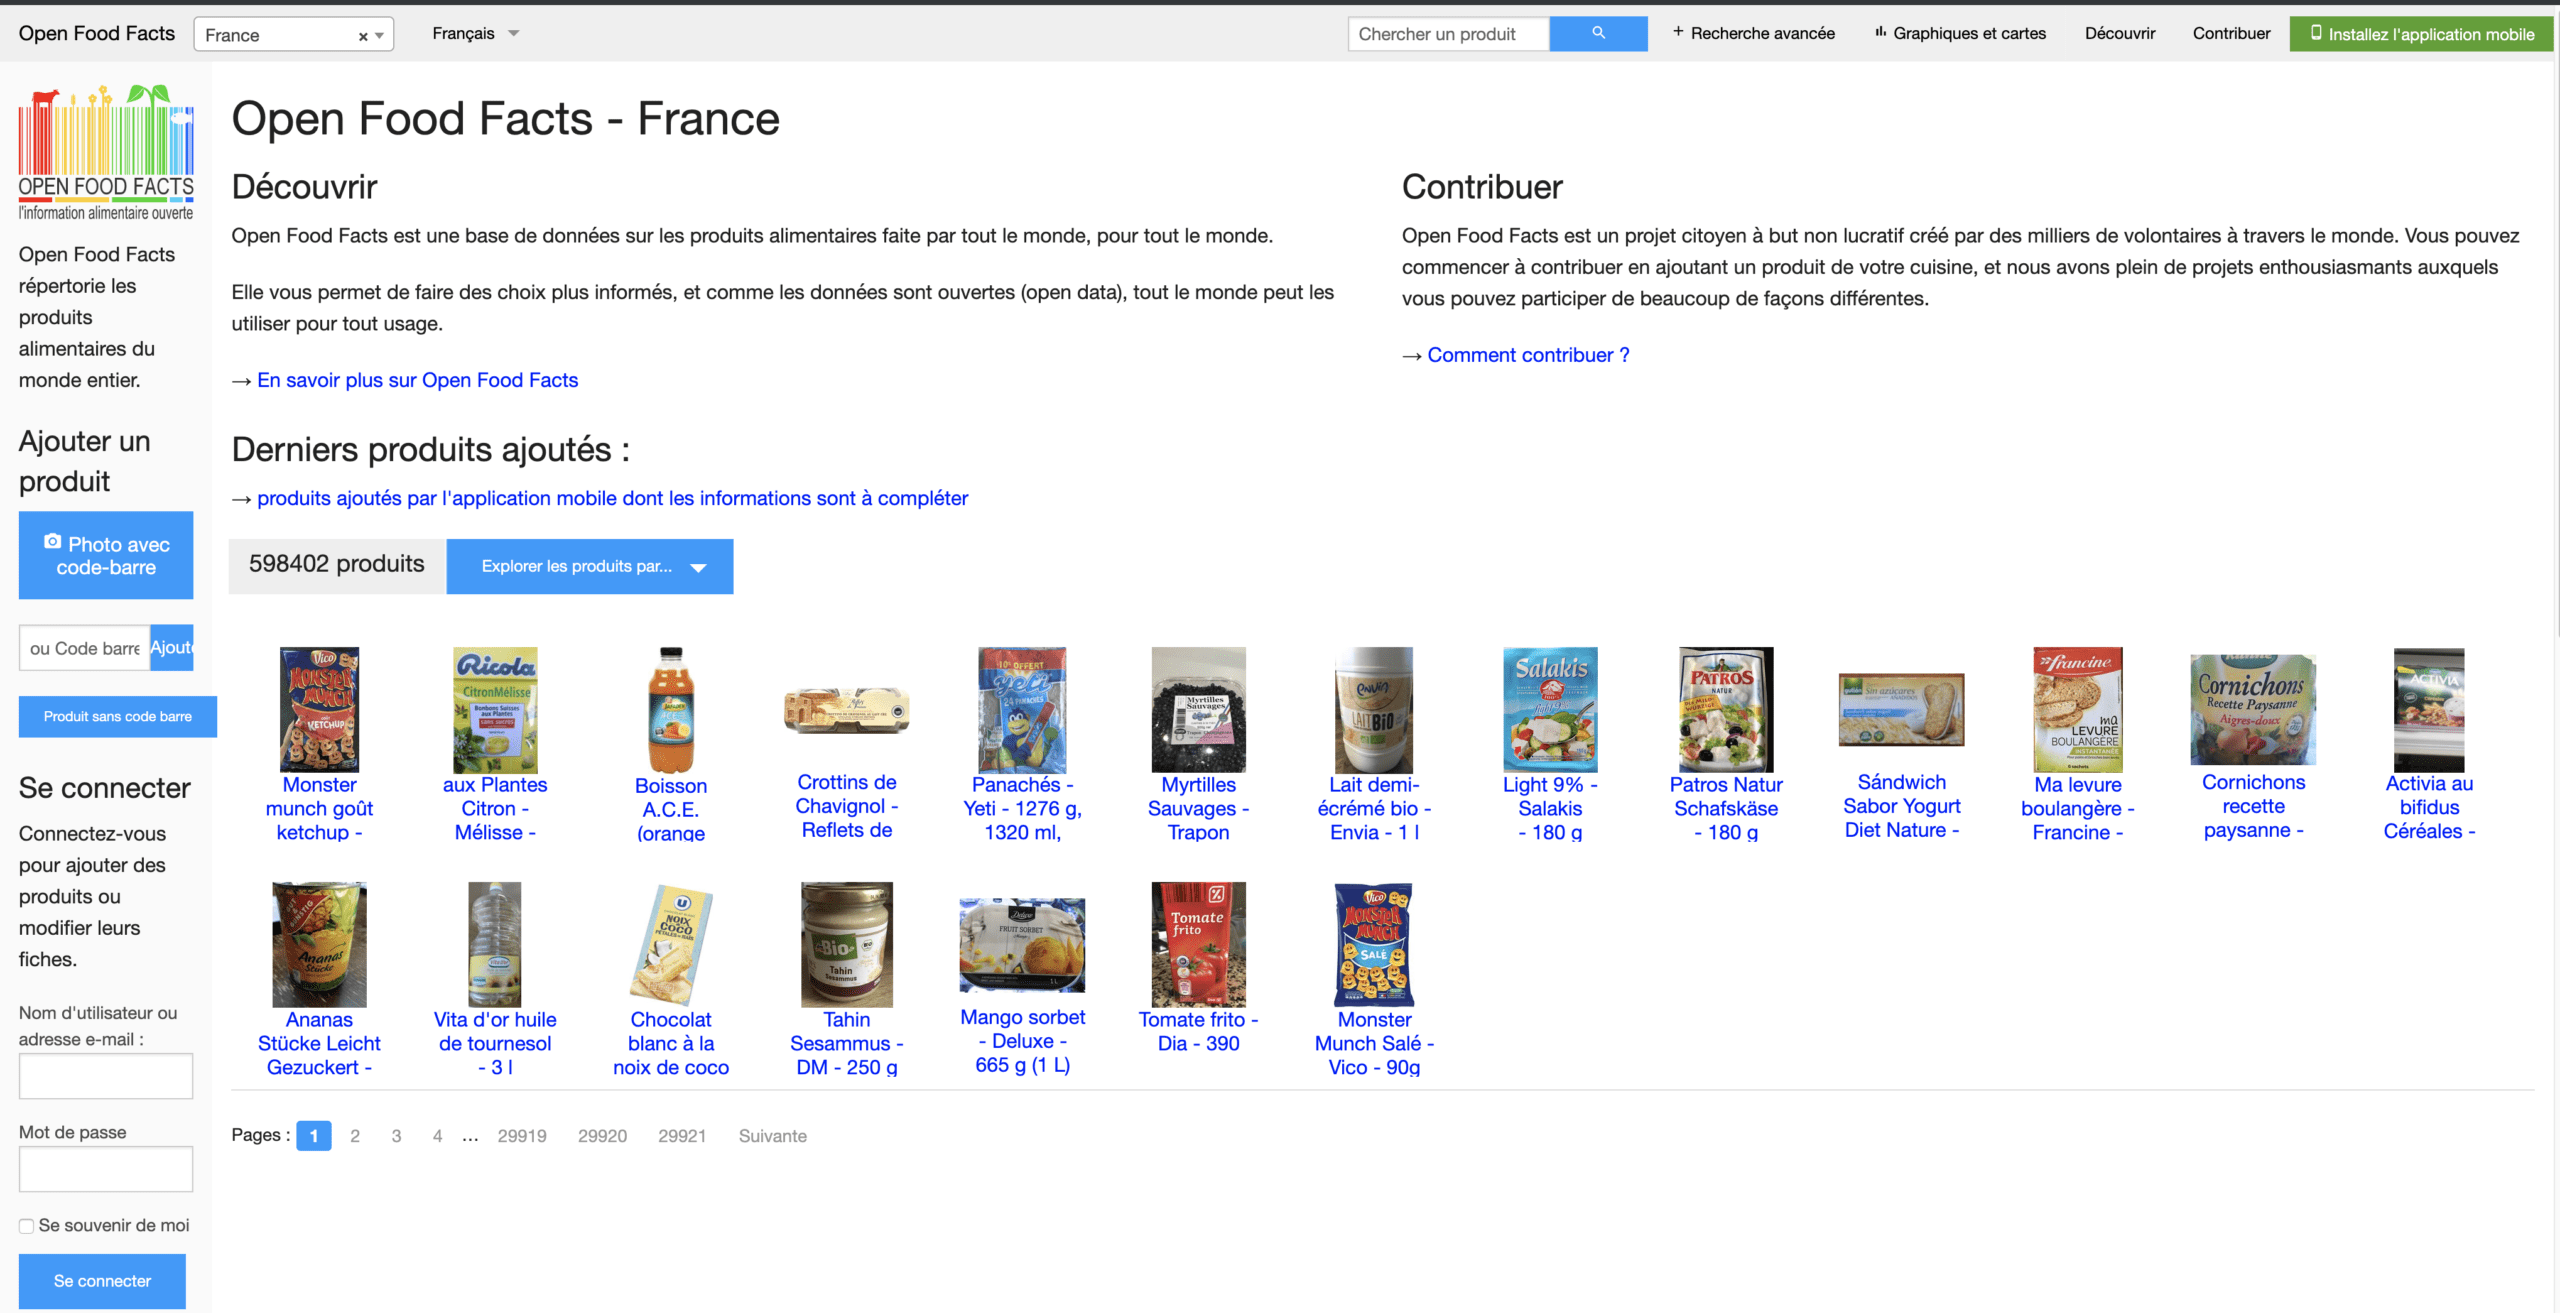This screenshot has width=2560, height=1313.
Task: Go to results page 3
Action: [396, 1136]
